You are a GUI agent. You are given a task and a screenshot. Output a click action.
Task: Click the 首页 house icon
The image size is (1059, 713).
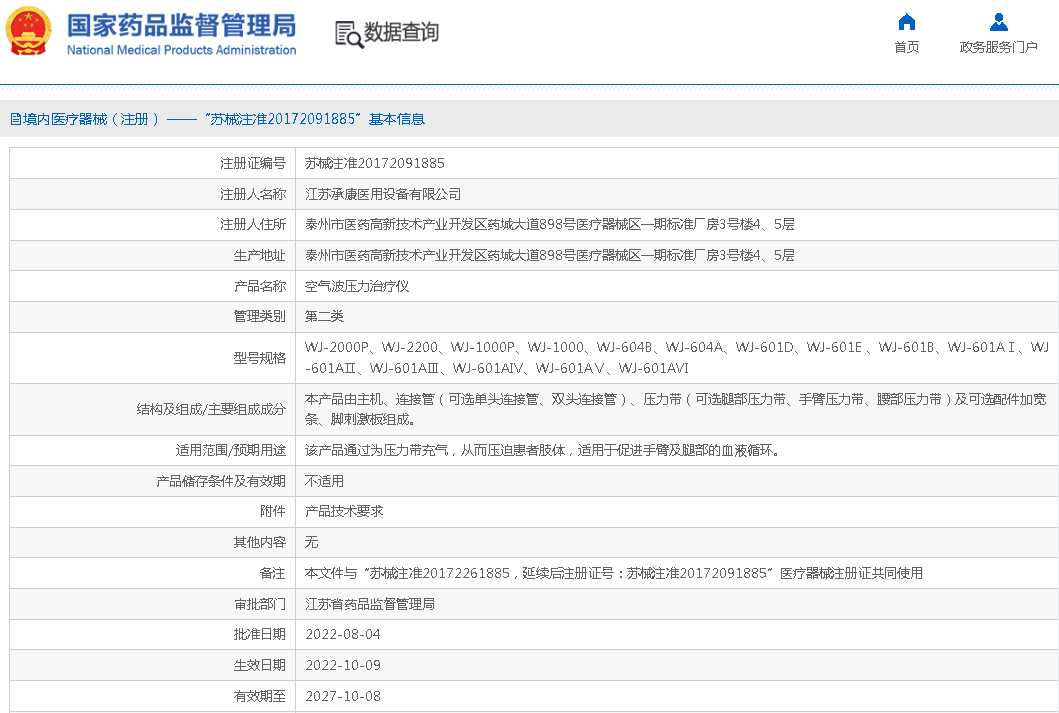pos(906,22)
